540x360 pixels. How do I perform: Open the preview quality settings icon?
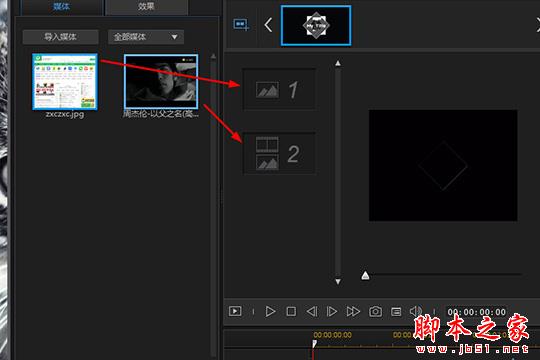tap(396, 312)
